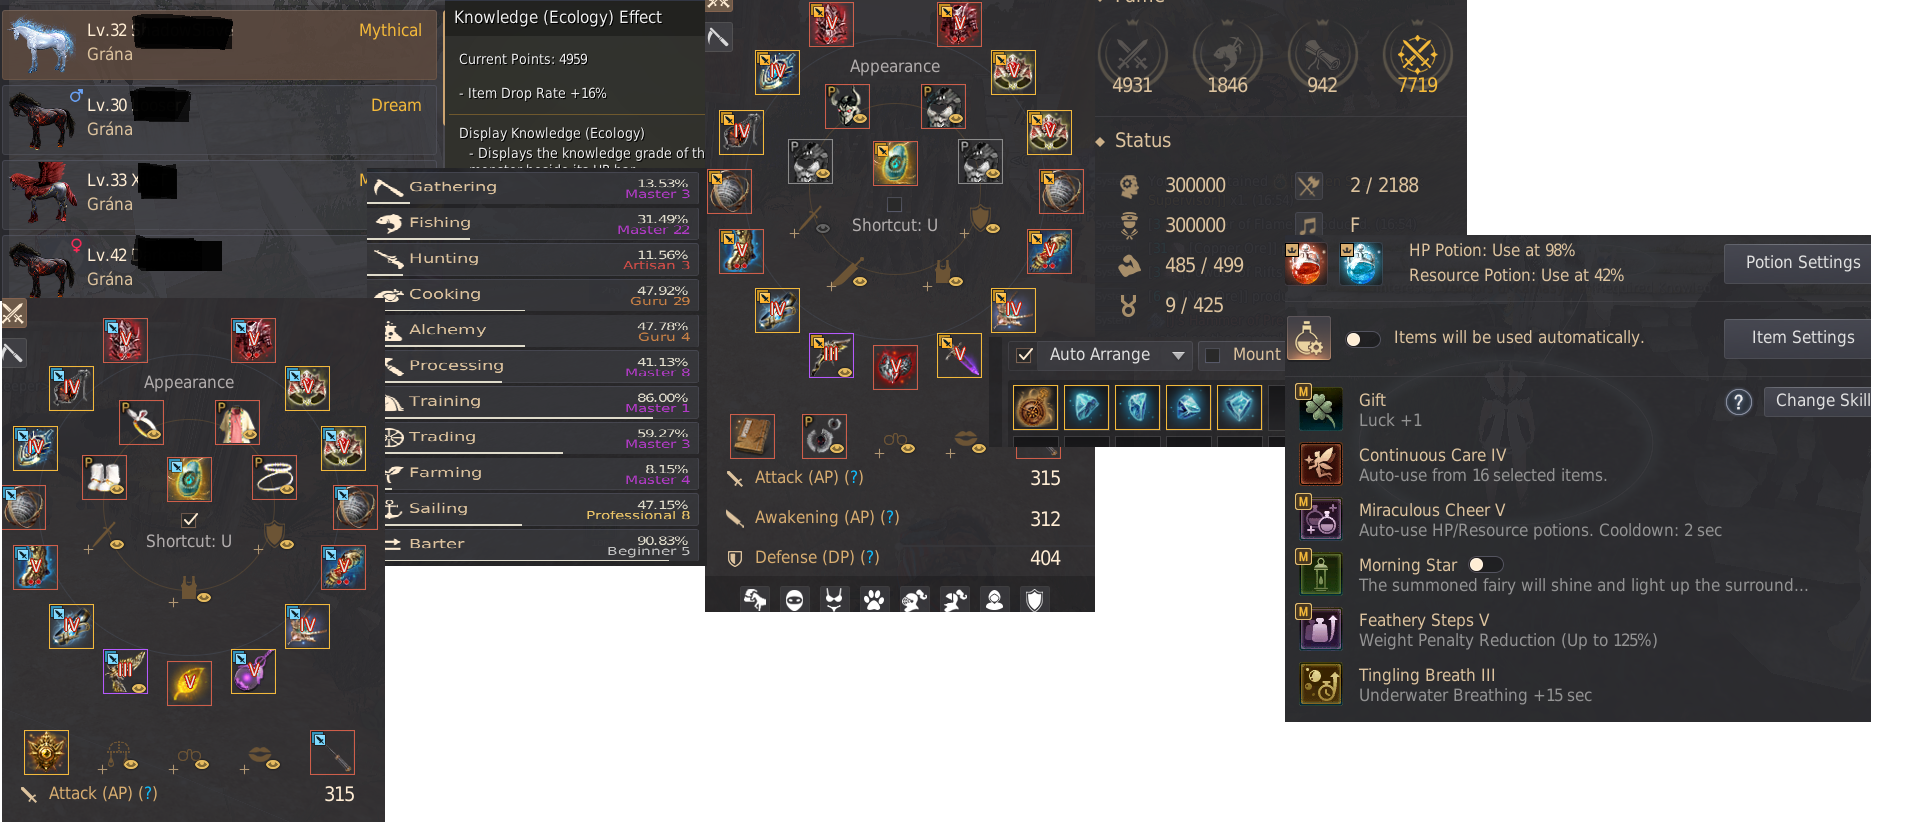Toggle automatic item usage switch
1909x822 pixels.
1362,339
